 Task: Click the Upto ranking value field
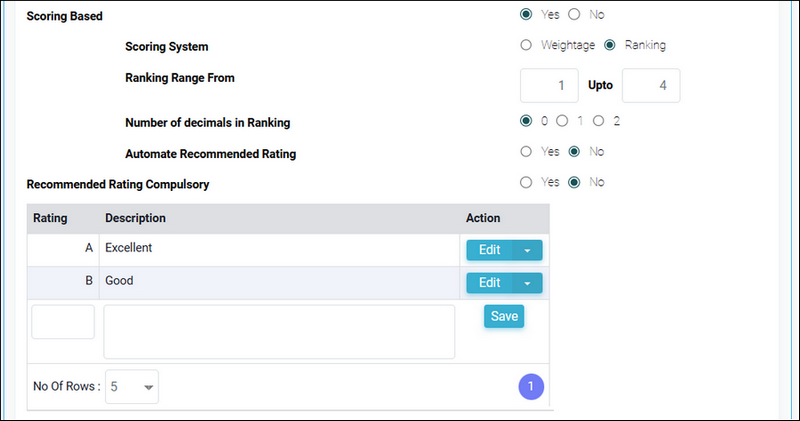[x=651, y=86]
